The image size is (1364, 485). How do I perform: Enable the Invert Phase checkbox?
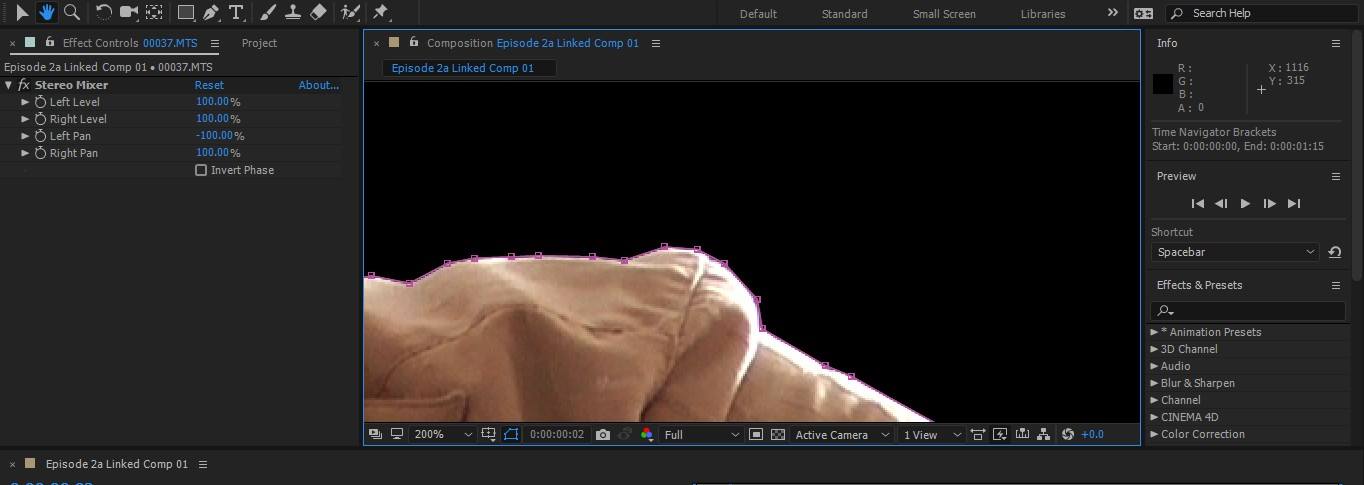[x=201, y=170]
